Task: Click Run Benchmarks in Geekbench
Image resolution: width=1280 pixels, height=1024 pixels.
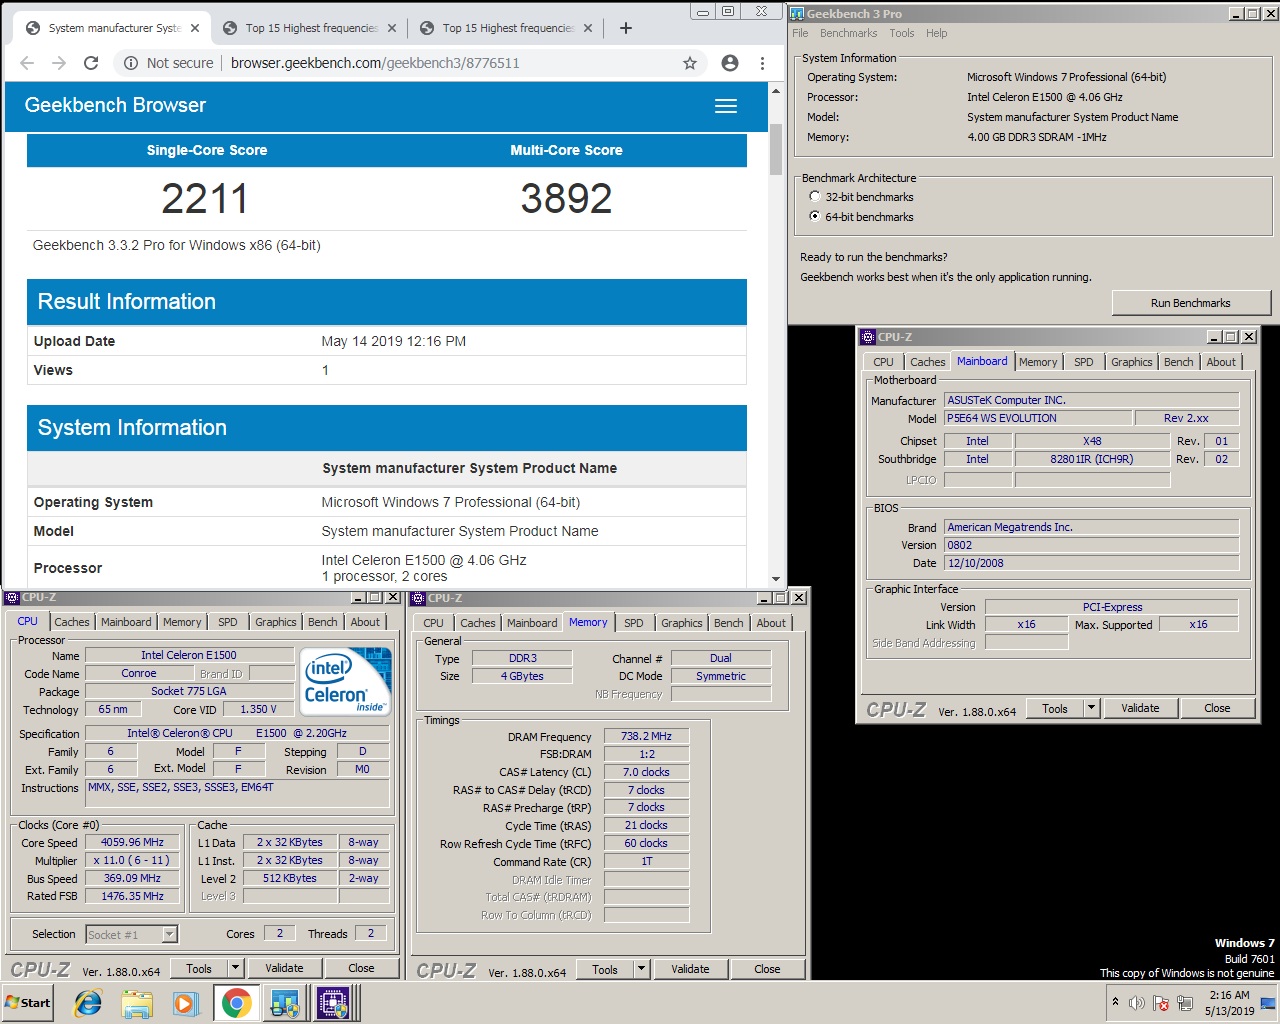Action: (1190, 303)
